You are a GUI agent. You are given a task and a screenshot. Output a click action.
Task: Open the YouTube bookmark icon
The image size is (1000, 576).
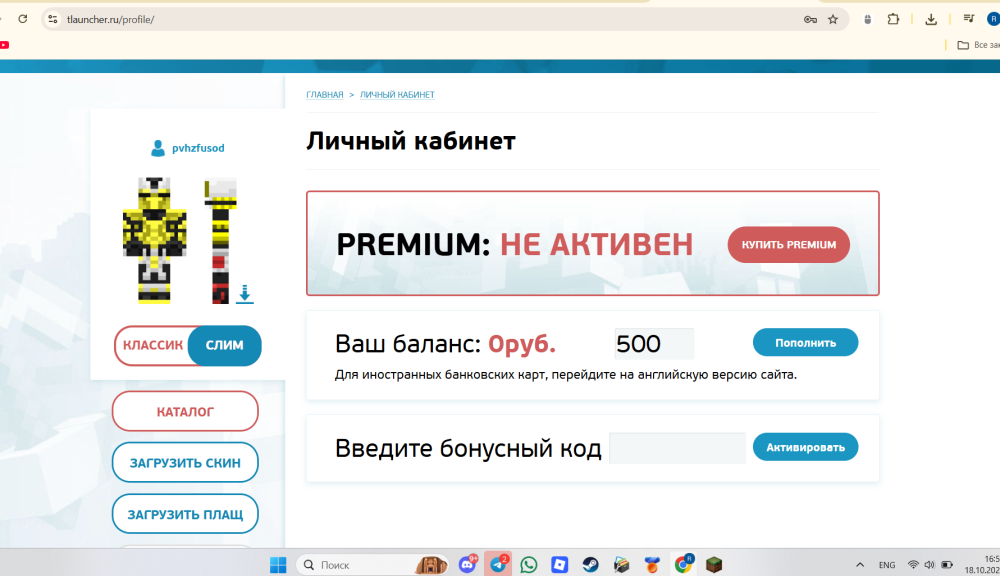tap(4, 45)
